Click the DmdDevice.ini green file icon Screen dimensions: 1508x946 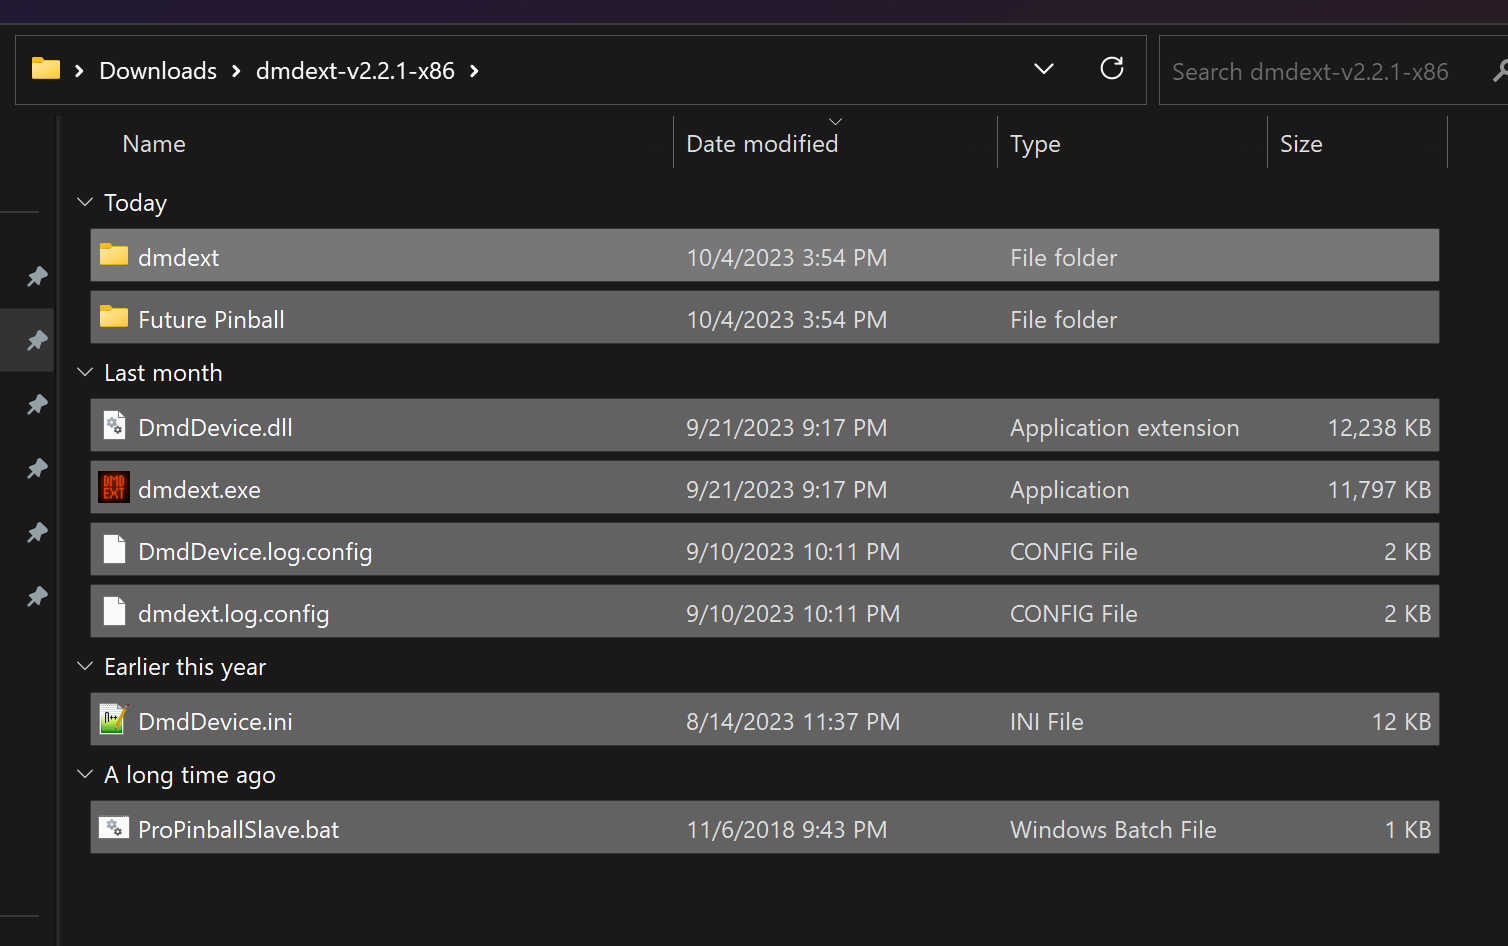coord(113,719)
